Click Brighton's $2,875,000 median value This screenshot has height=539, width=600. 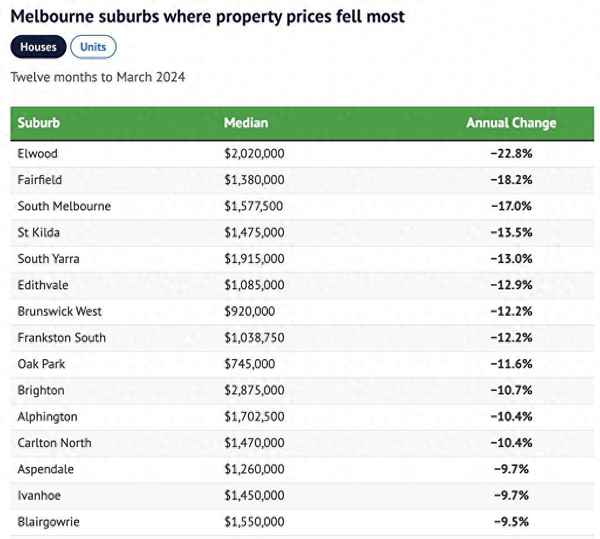tap(254, 390)
